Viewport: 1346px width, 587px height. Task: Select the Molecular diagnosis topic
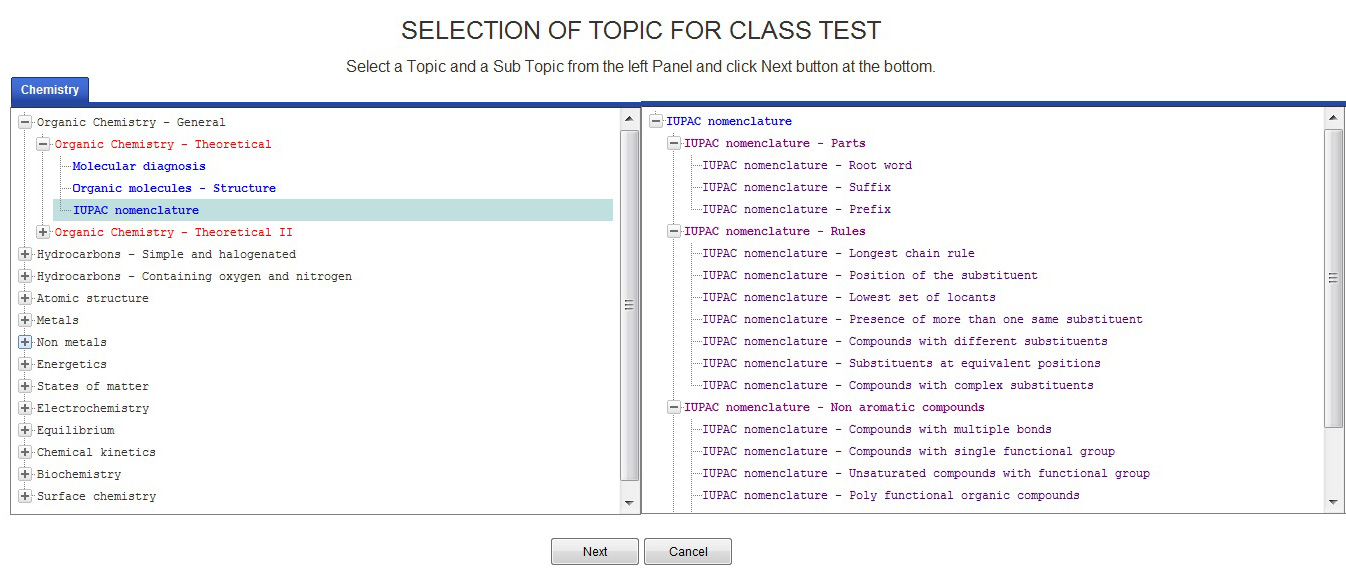[139, 166]
